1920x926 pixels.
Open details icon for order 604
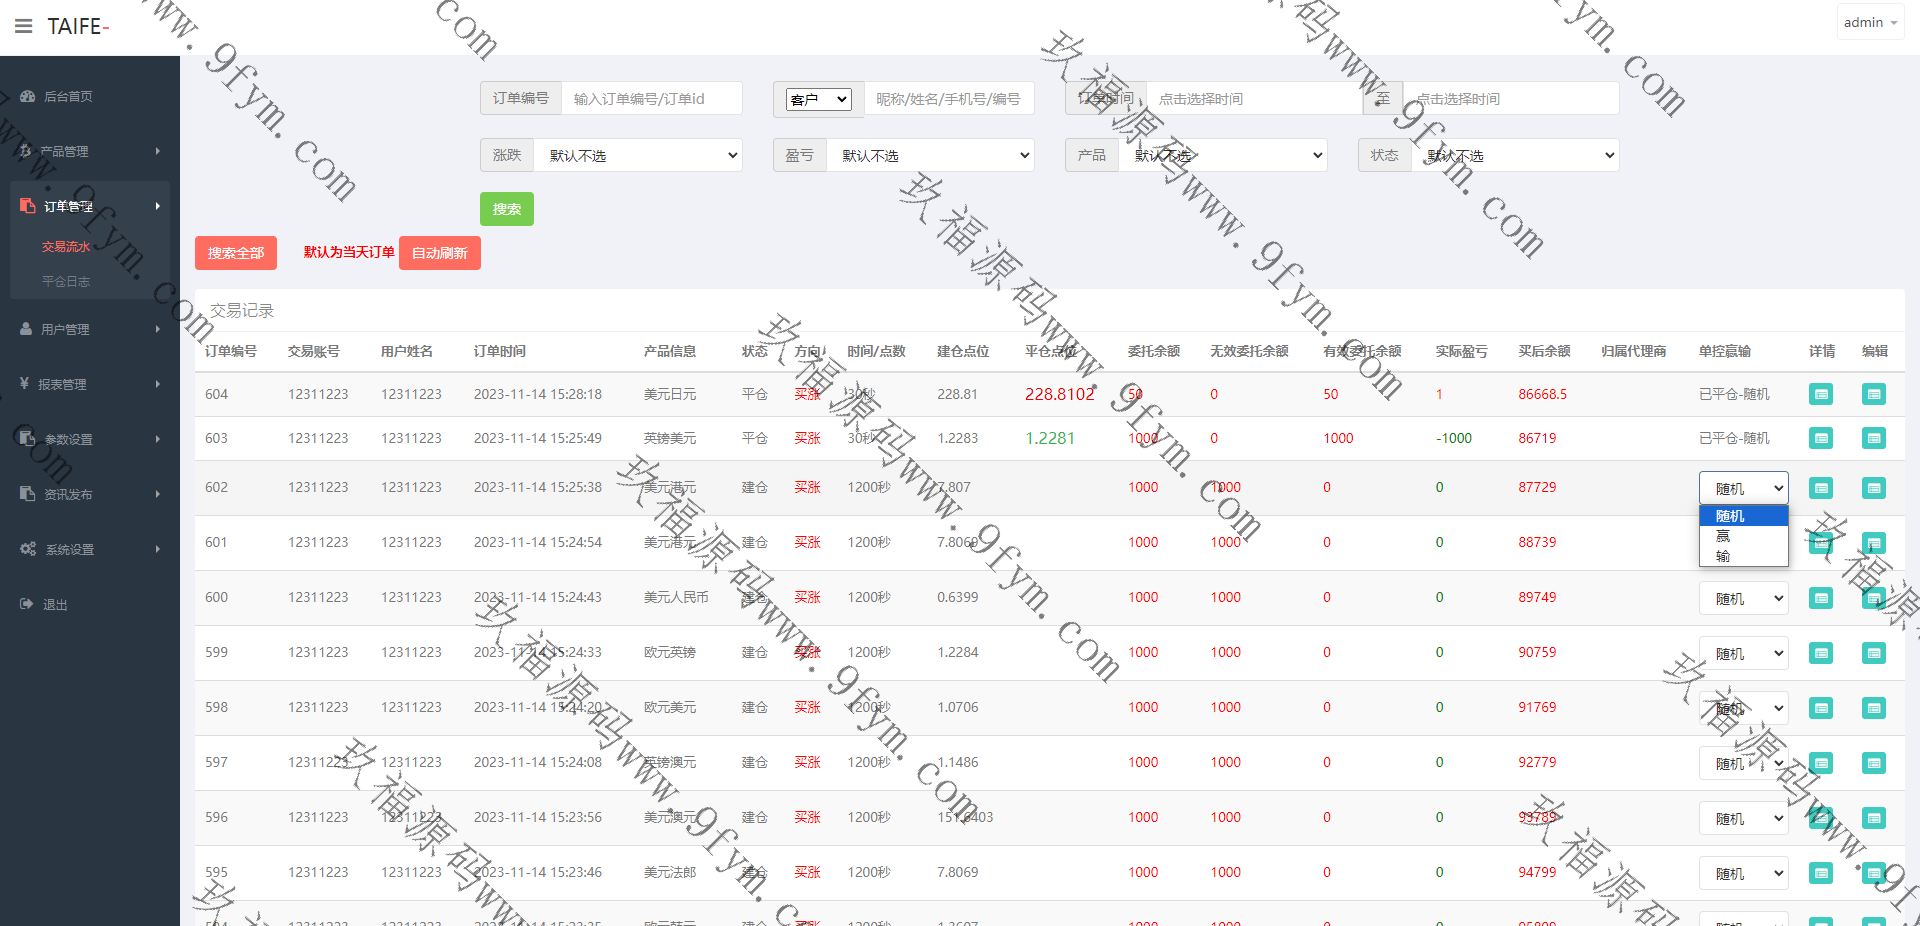(x=1821, y=394)
